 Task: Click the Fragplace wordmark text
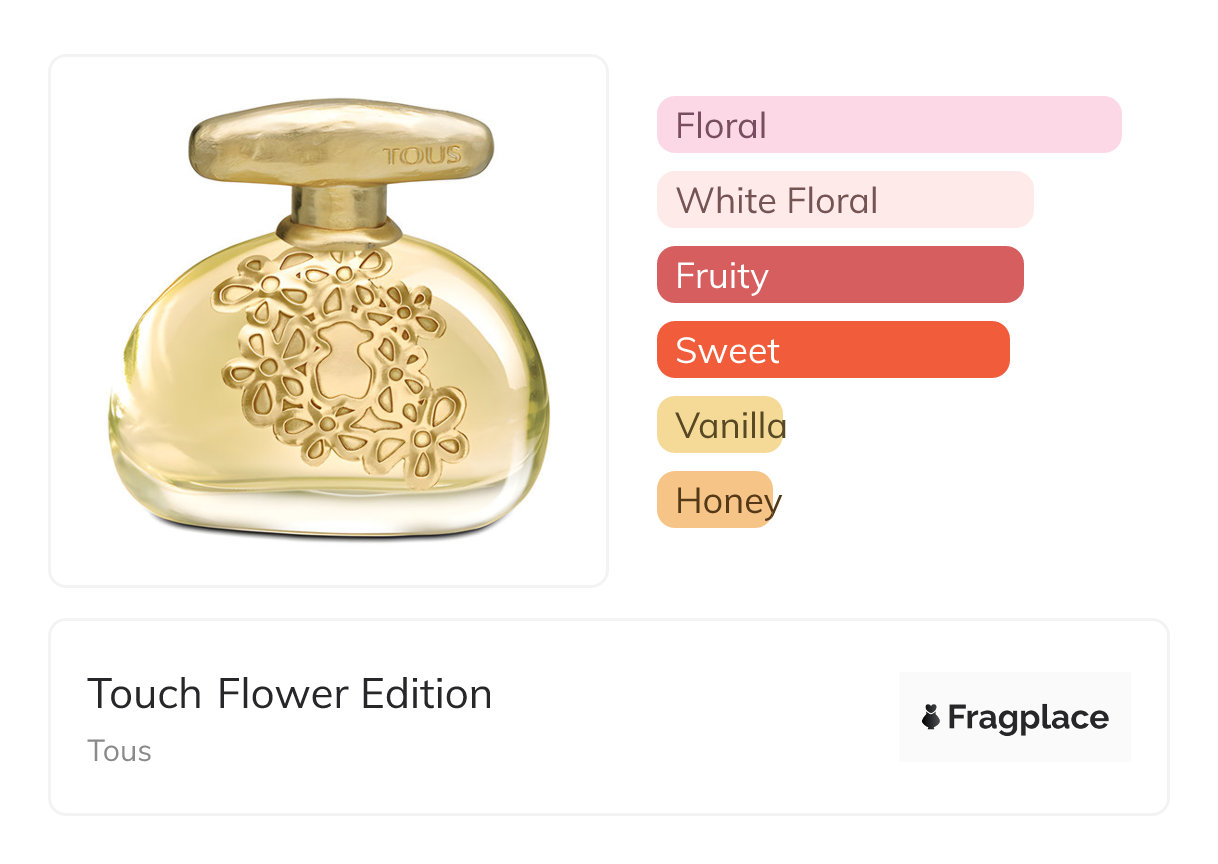(x=1028, y=717)
